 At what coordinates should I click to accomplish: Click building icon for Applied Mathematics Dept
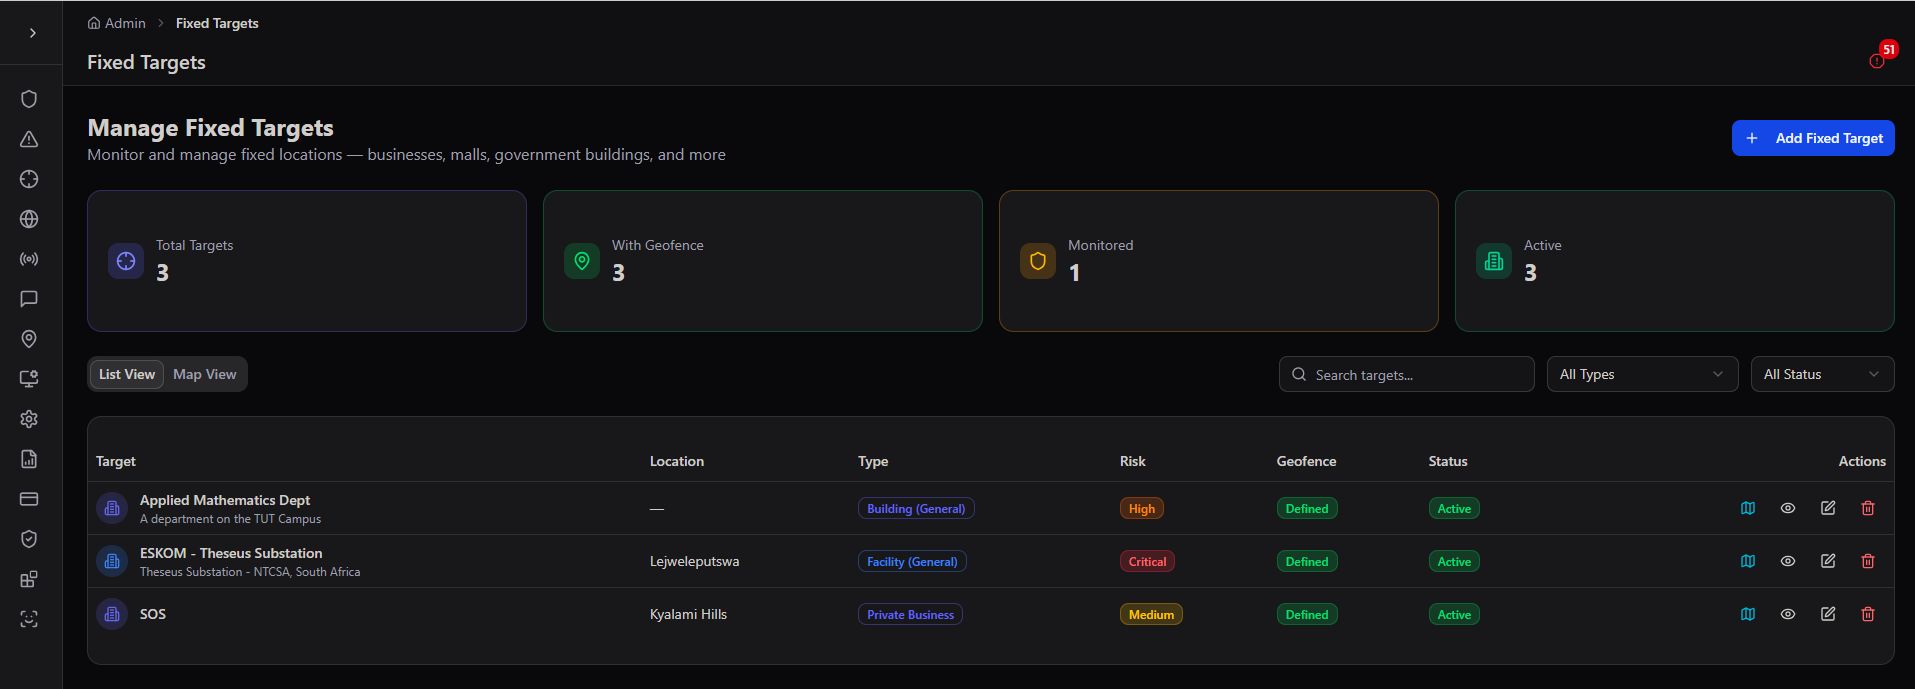pos(112,508)
